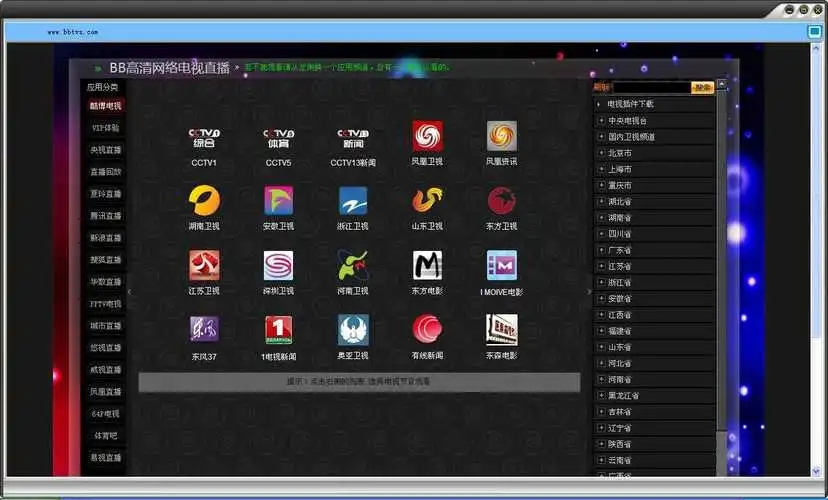Select 山东省 in the channel tree
Viewport: 828px width, 500px height.
point(619,347)
